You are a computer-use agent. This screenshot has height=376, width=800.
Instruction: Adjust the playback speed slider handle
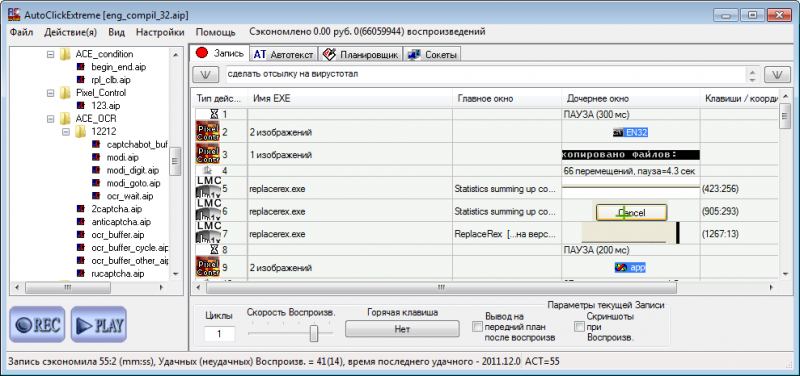tap(314, 333)
